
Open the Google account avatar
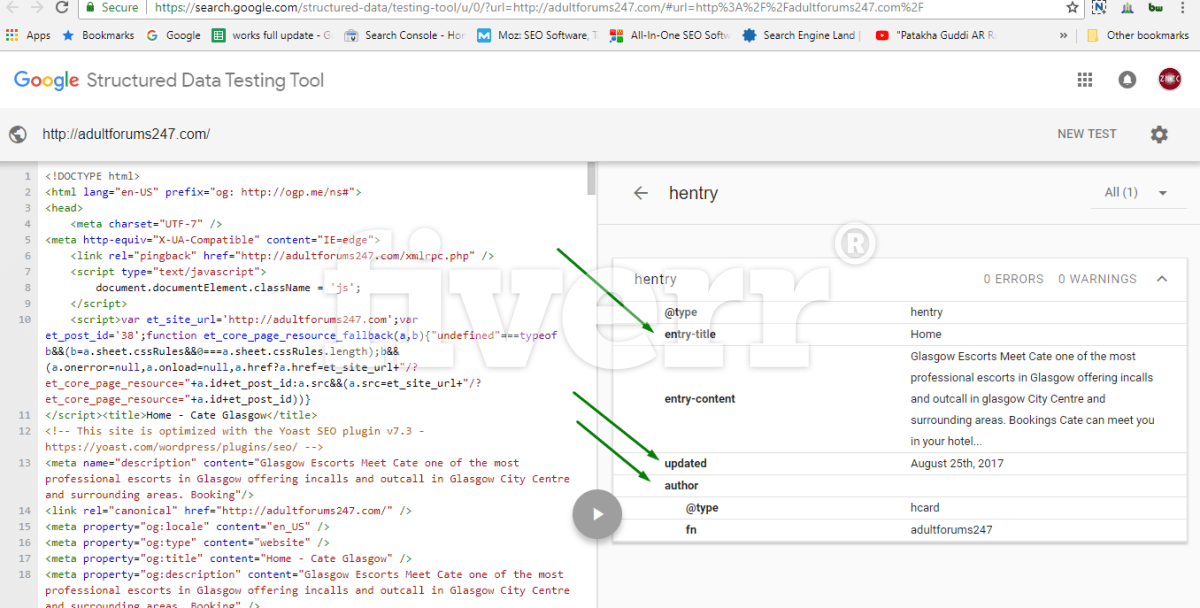pyautogui.click(x=1169, y=79)
